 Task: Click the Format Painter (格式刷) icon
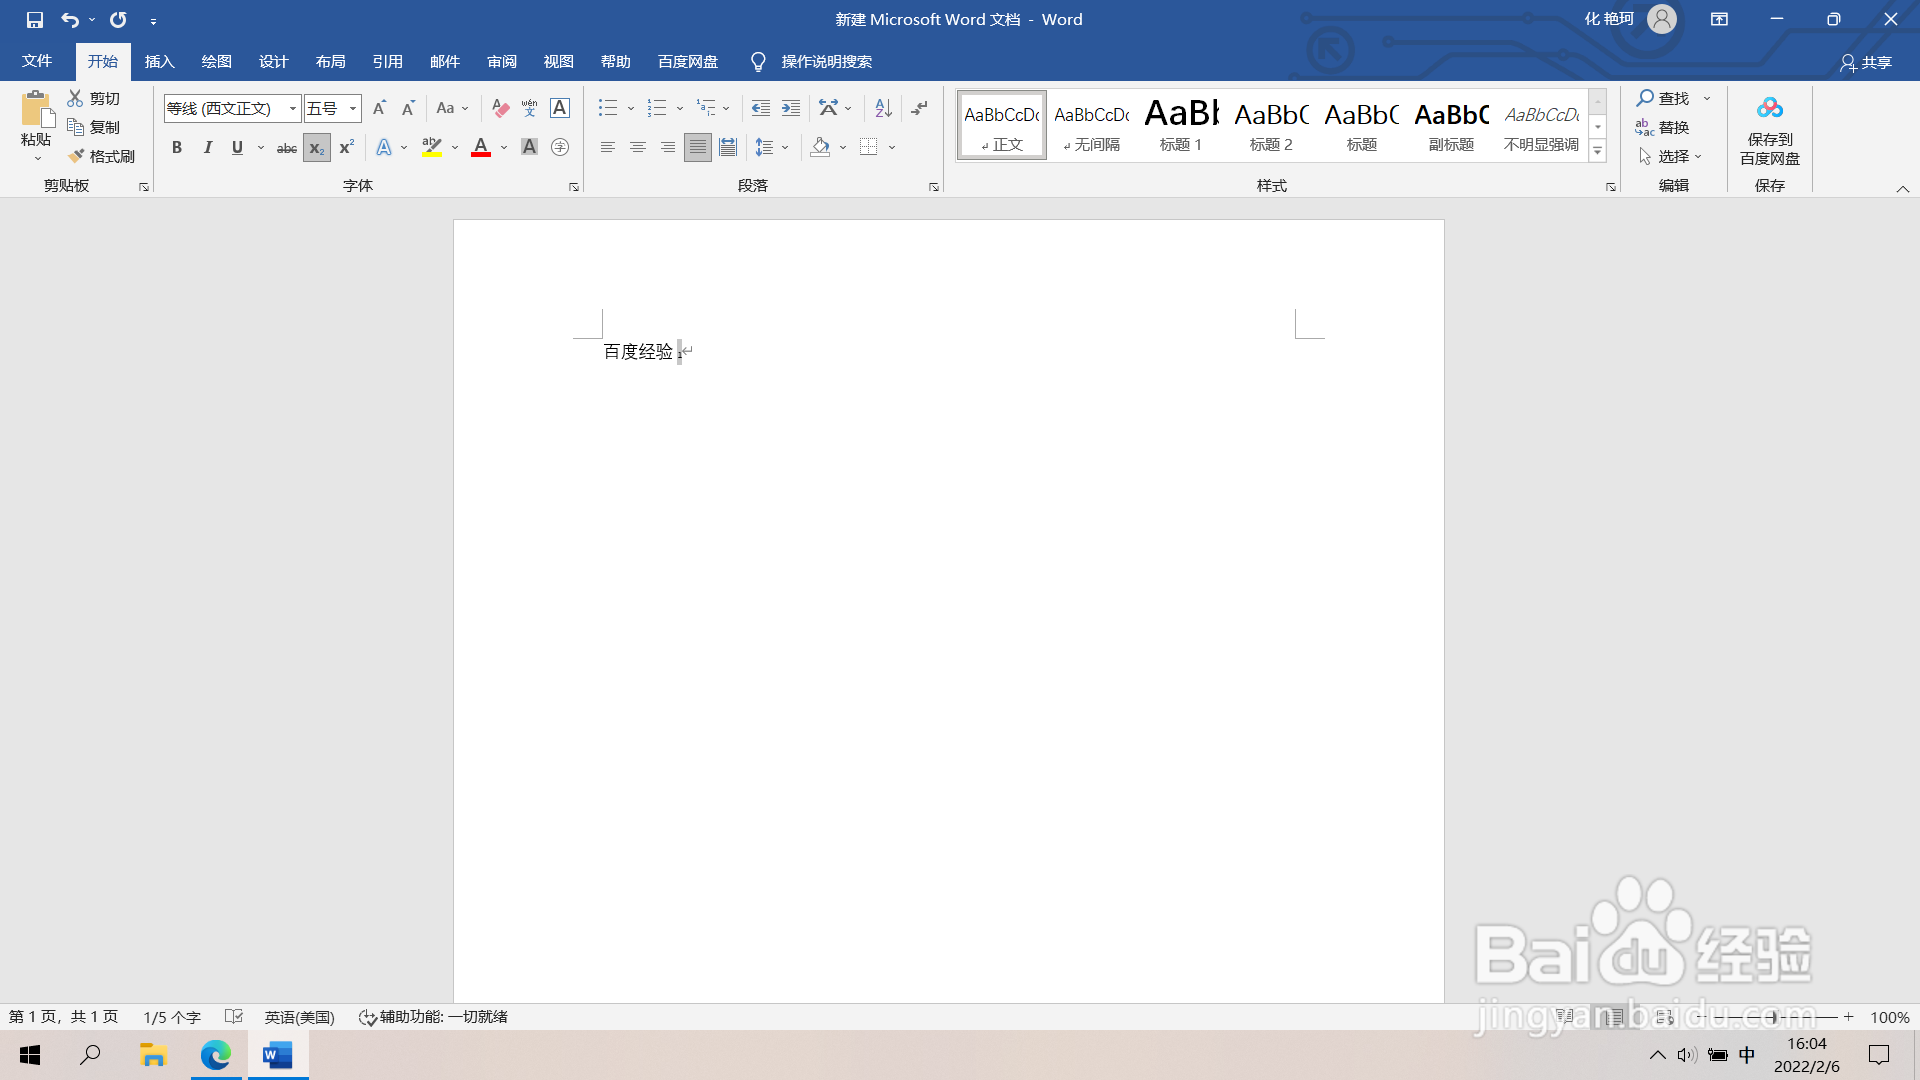(76, 156)
